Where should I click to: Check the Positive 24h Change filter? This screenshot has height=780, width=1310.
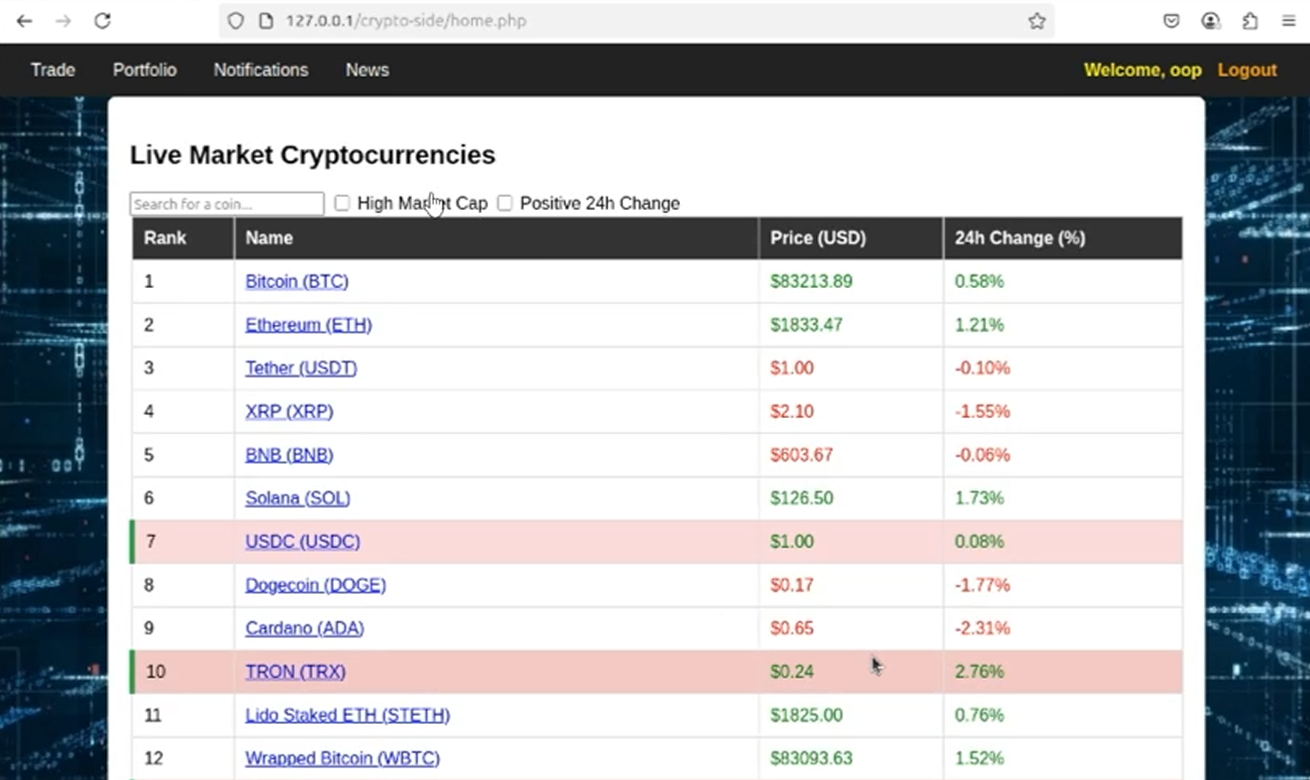click(x=505, y=203)
